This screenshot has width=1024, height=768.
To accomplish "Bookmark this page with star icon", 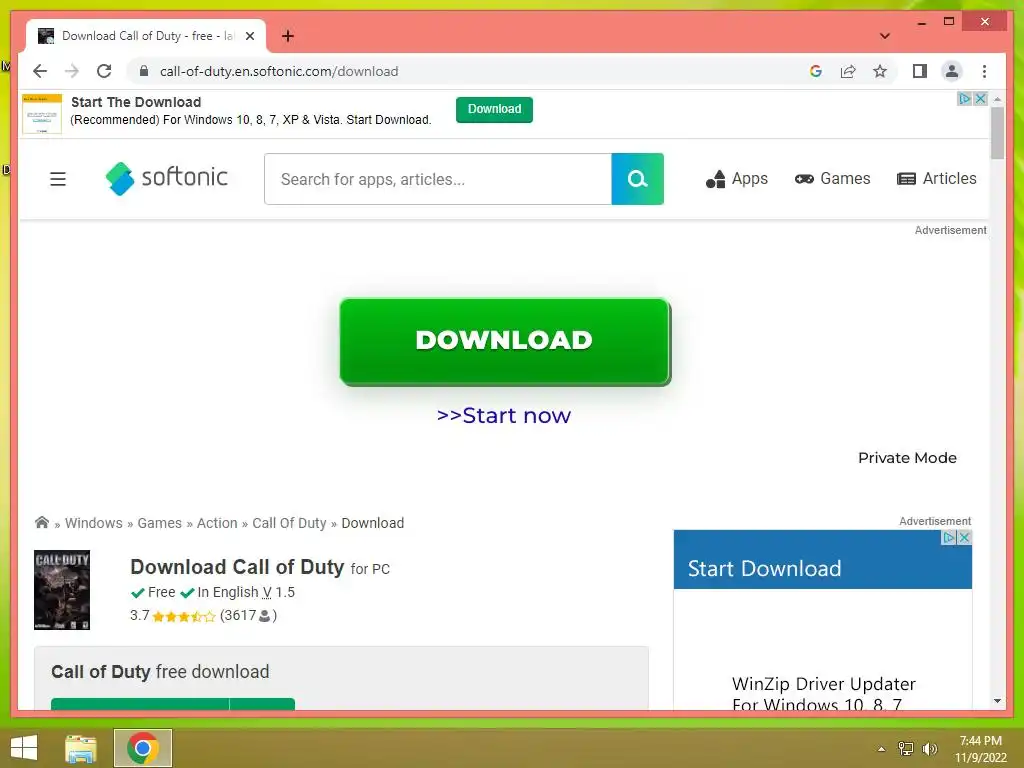I will coord(880,71).
